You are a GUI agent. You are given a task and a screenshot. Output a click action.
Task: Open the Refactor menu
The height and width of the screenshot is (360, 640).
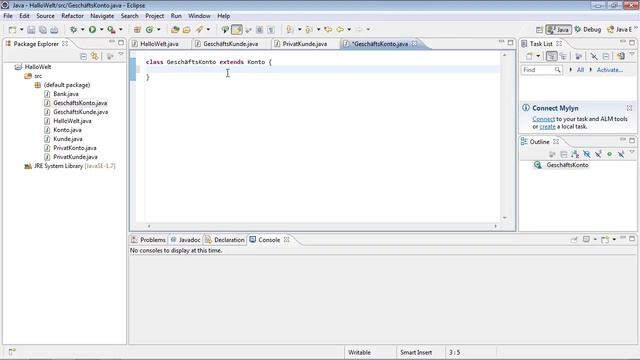pos(72,16)
